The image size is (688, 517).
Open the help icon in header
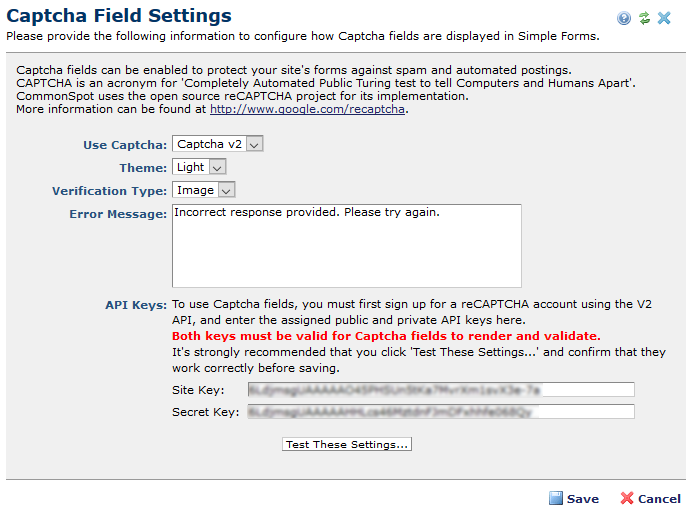(x=625, y=18)
